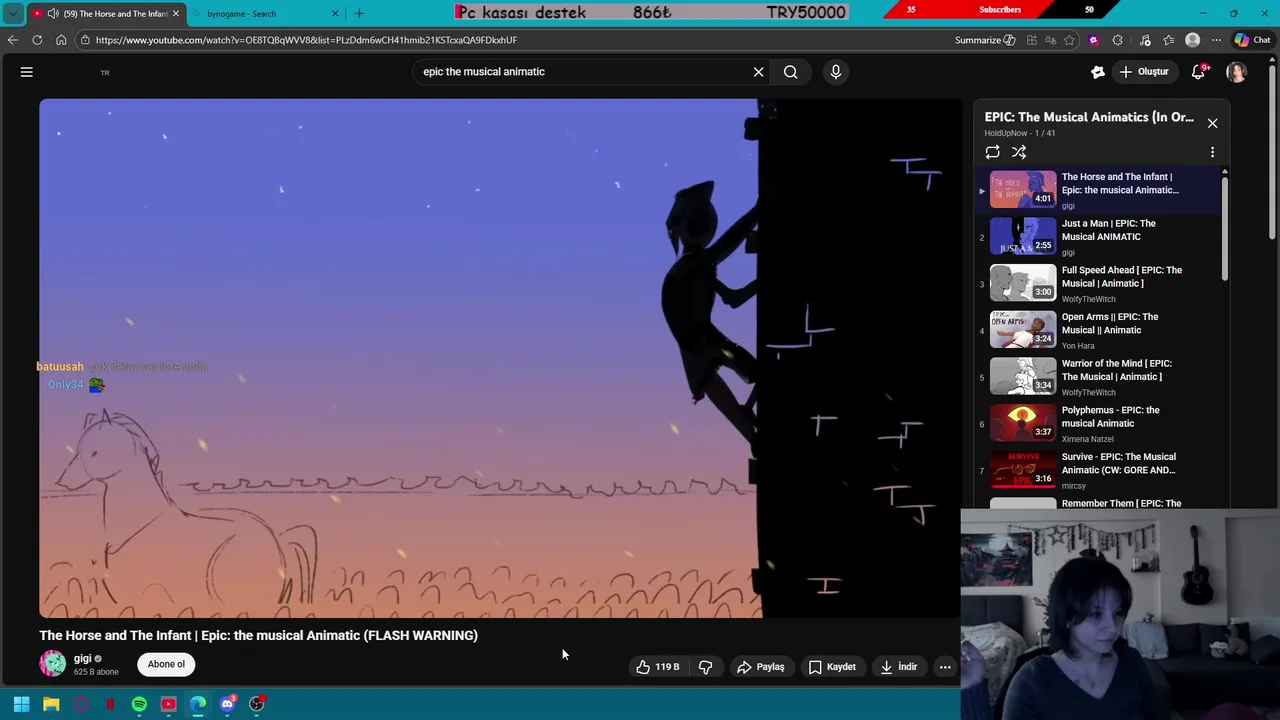Screen dimensions: 1280x720
Task: Open the YouTube hamburger guide menu
Action: pos(27,72)
